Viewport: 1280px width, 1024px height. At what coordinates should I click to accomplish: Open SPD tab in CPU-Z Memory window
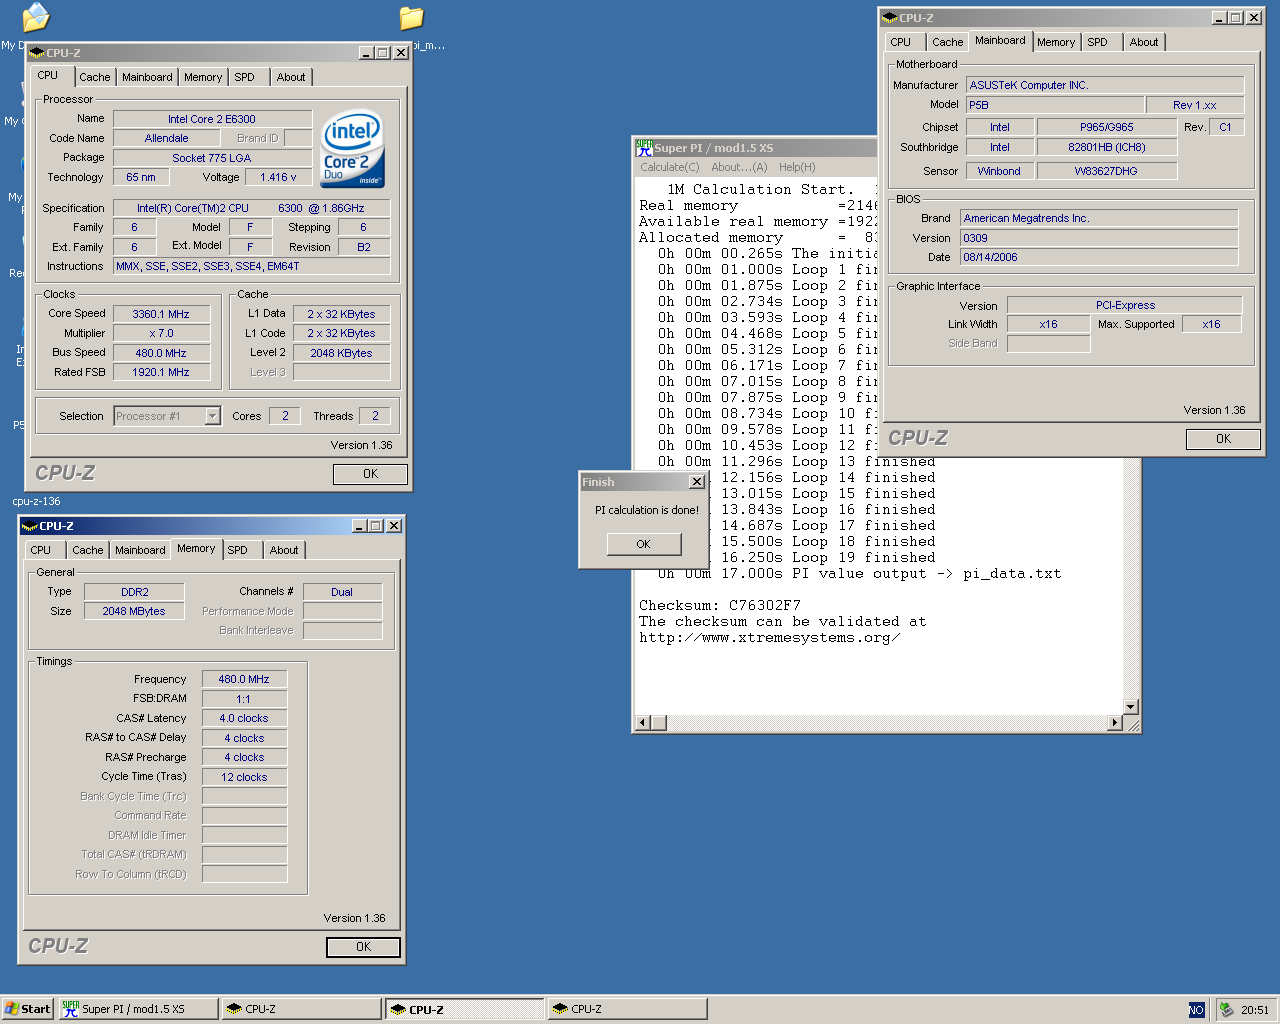click(x=238, y=550)
